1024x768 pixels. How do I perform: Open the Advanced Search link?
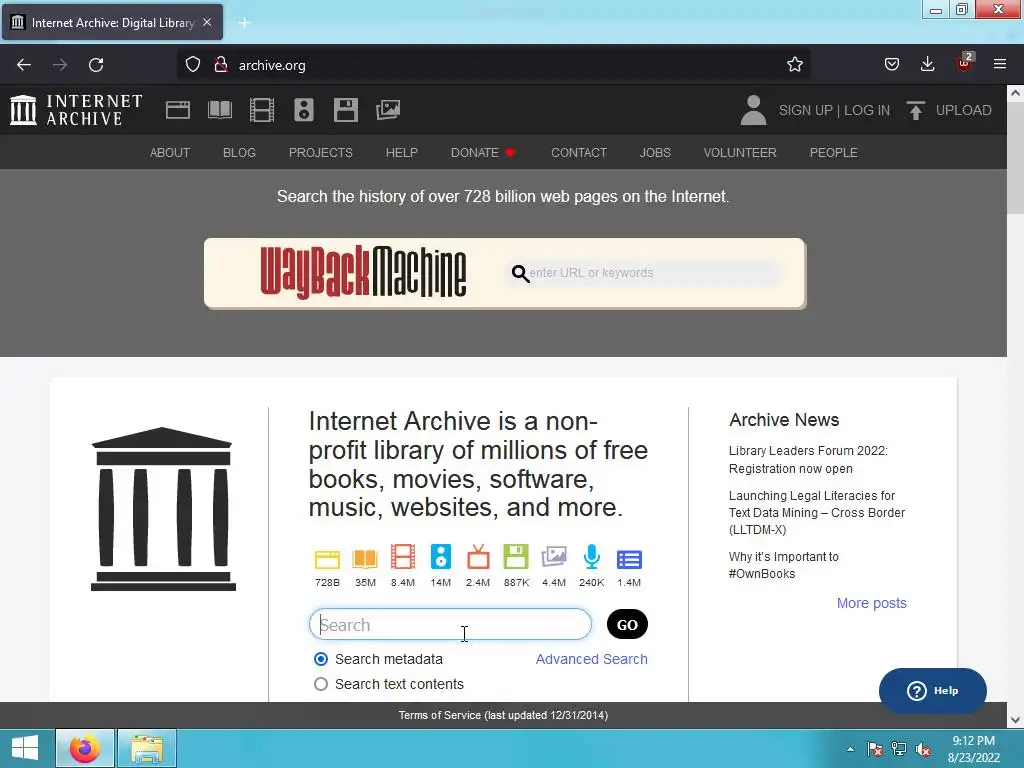point(592,659)
